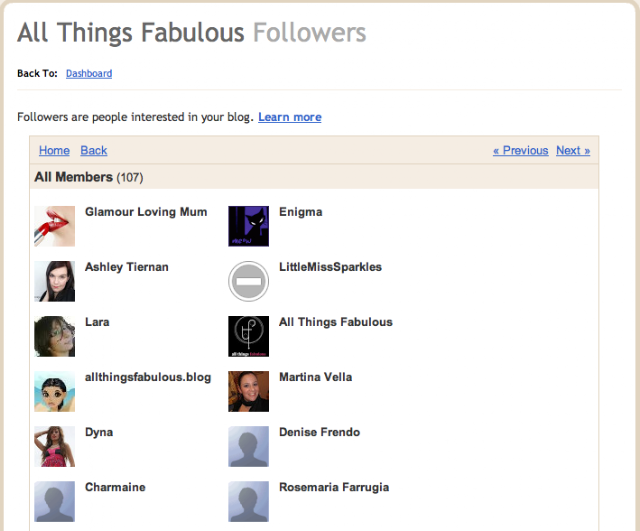Image resolution: width=640 pixels, height=531 pixels.
Task: Open Rosemaria Farrugia's default avatar
Action: pos(248,501)
